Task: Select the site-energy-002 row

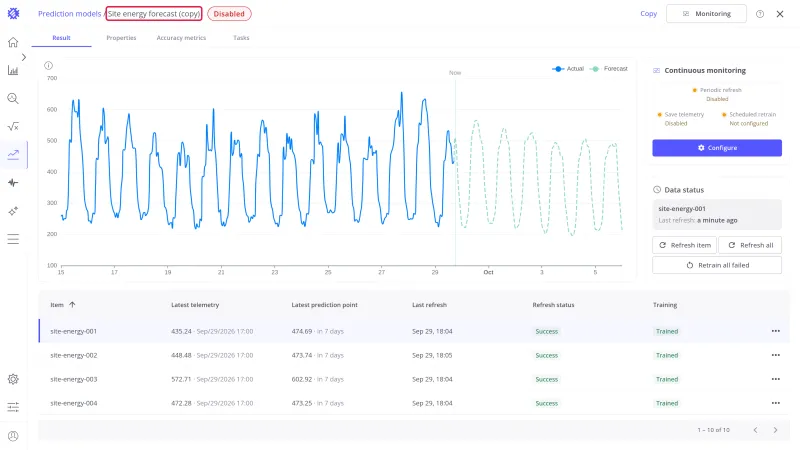Action: [x=414, y=355]
